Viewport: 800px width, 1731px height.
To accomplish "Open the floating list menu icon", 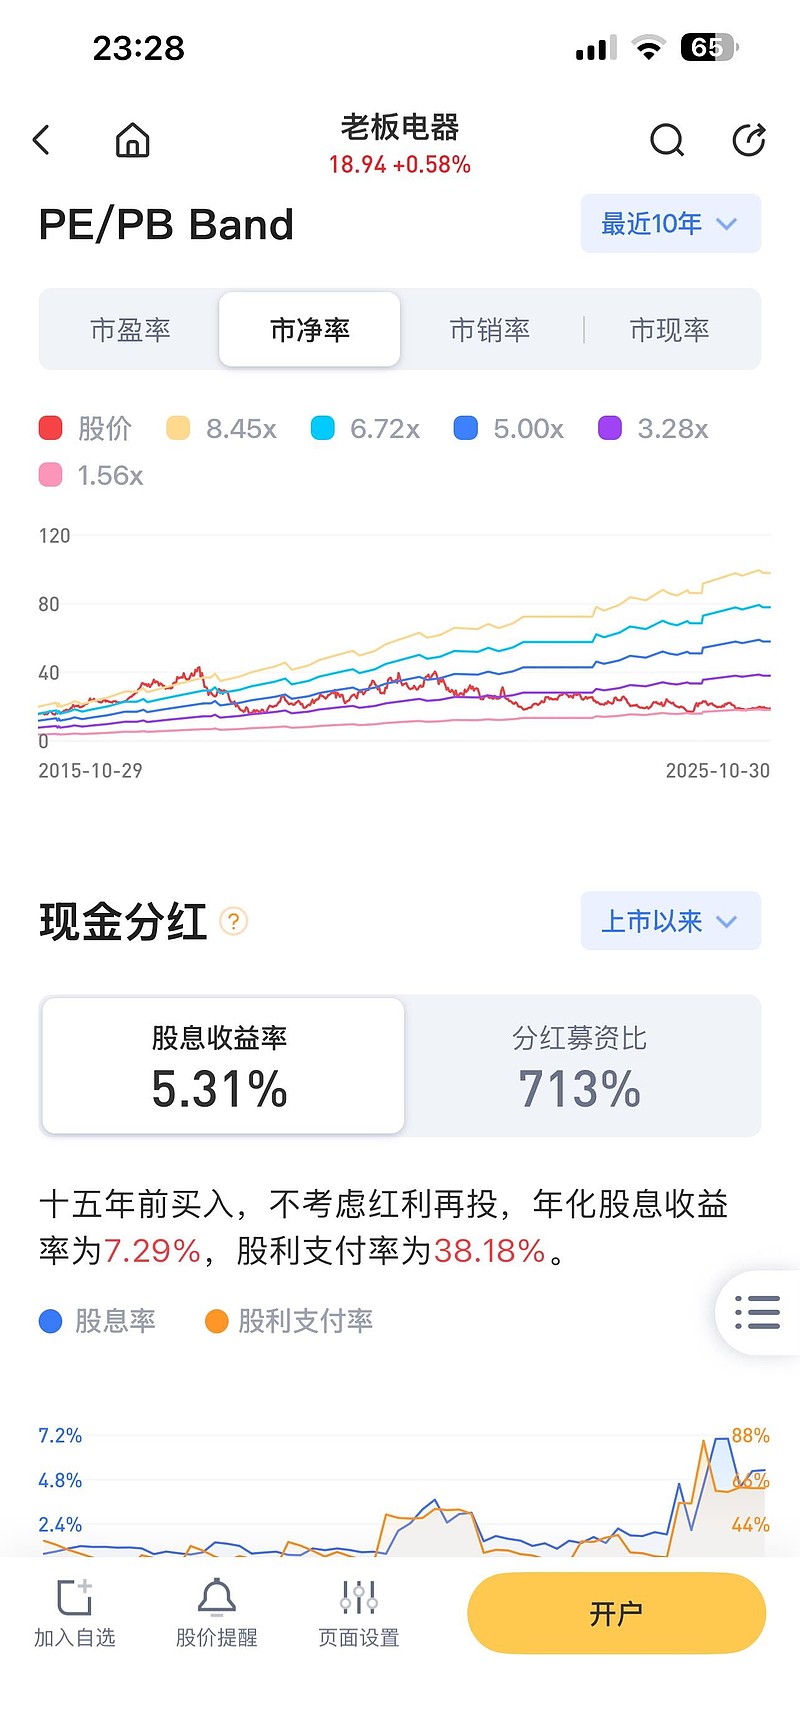I will pyautogui.click(x=757, y=1312).
